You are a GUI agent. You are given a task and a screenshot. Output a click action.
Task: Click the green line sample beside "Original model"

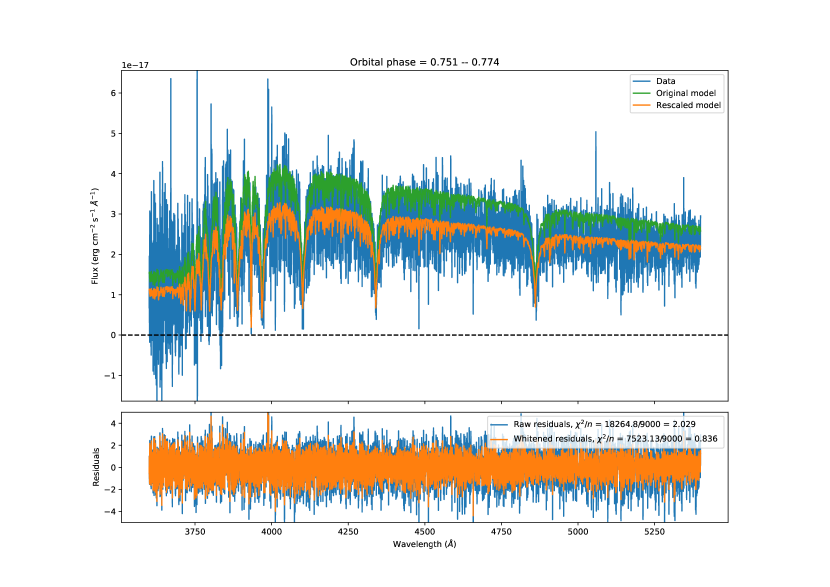click(641, 93)
